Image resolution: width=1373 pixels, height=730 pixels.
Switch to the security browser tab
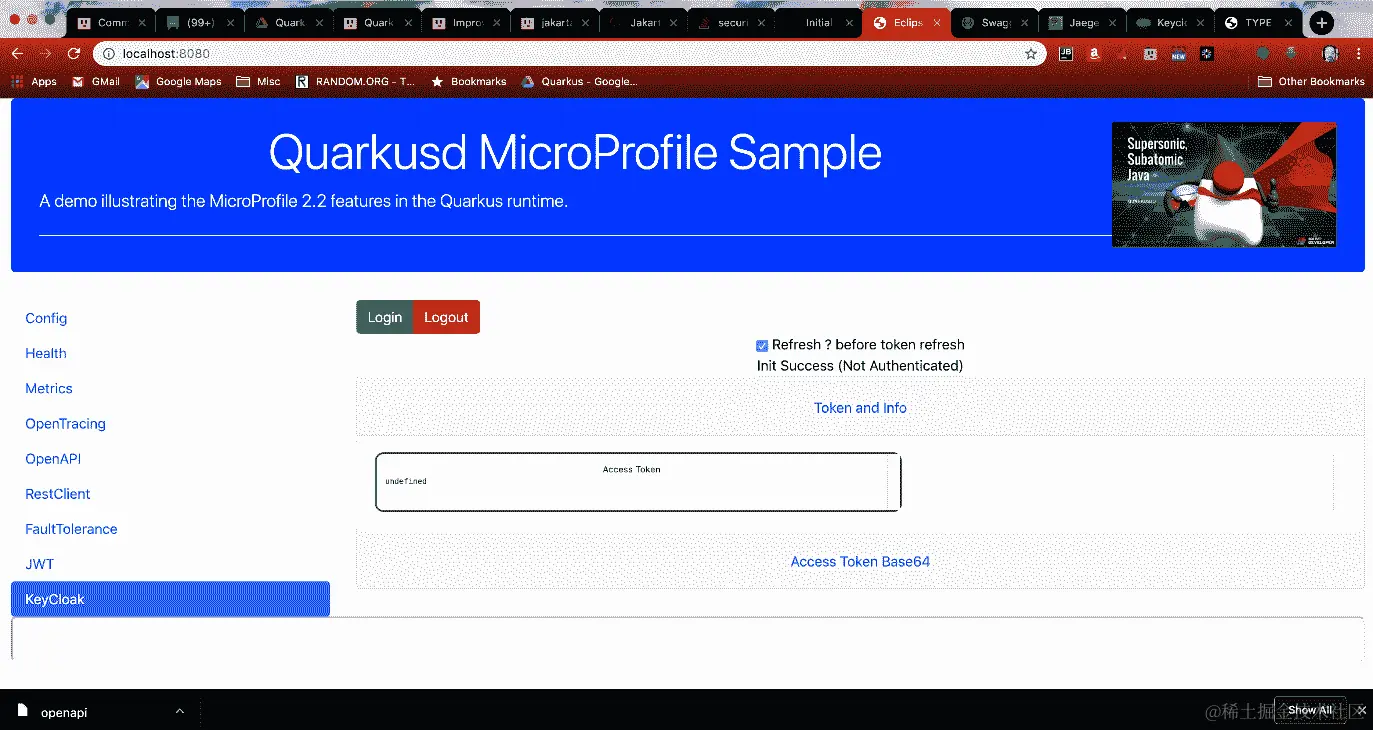[732, 23]
